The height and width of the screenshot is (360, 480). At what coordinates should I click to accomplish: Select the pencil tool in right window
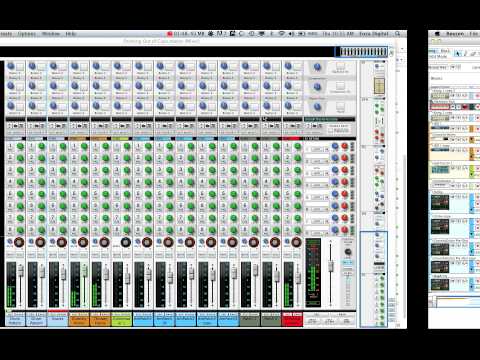tap(465, 53)
